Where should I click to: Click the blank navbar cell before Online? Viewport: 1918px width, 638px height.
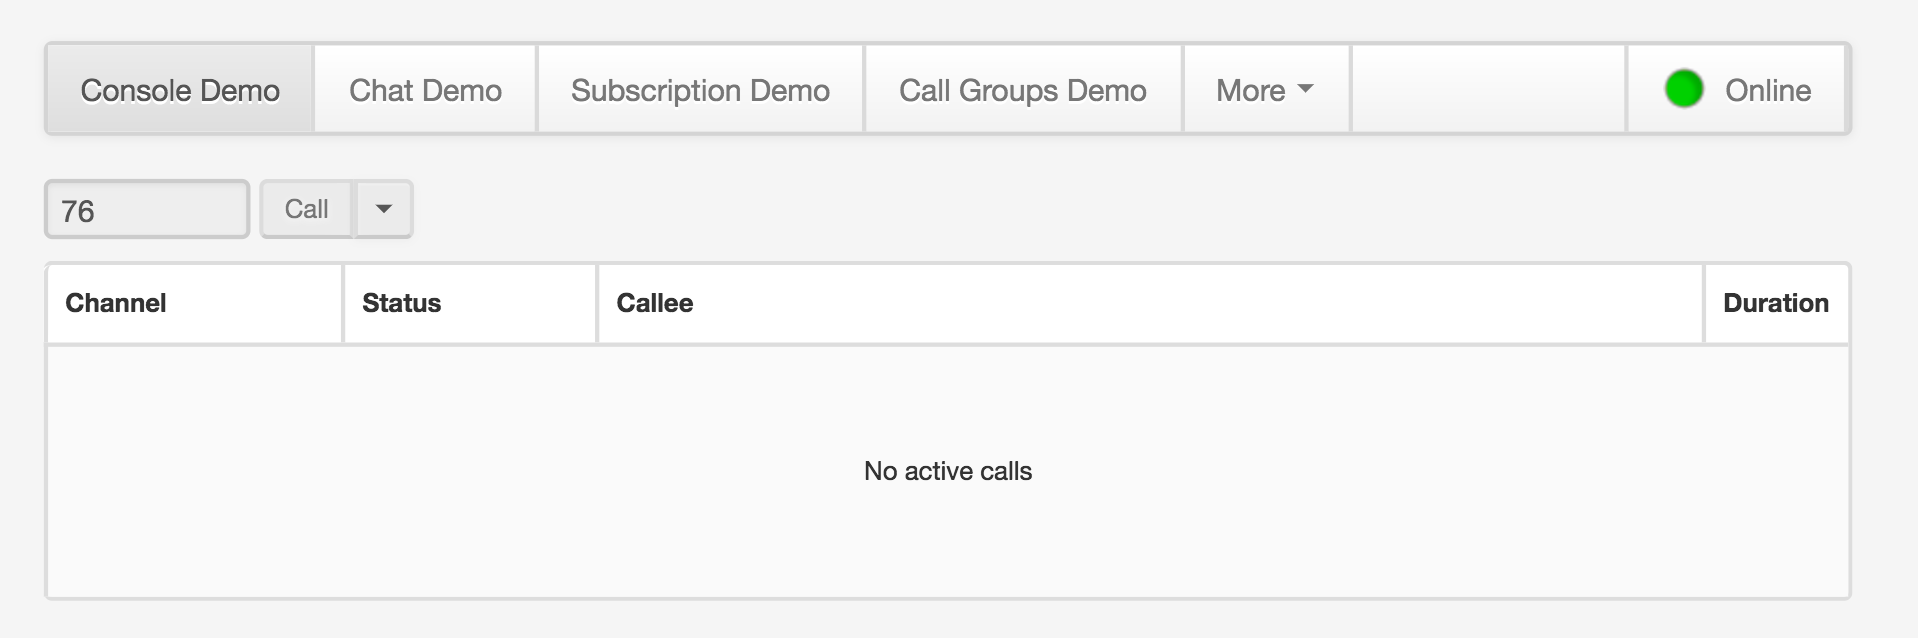pyautogui.click(x=1488, y=90)
